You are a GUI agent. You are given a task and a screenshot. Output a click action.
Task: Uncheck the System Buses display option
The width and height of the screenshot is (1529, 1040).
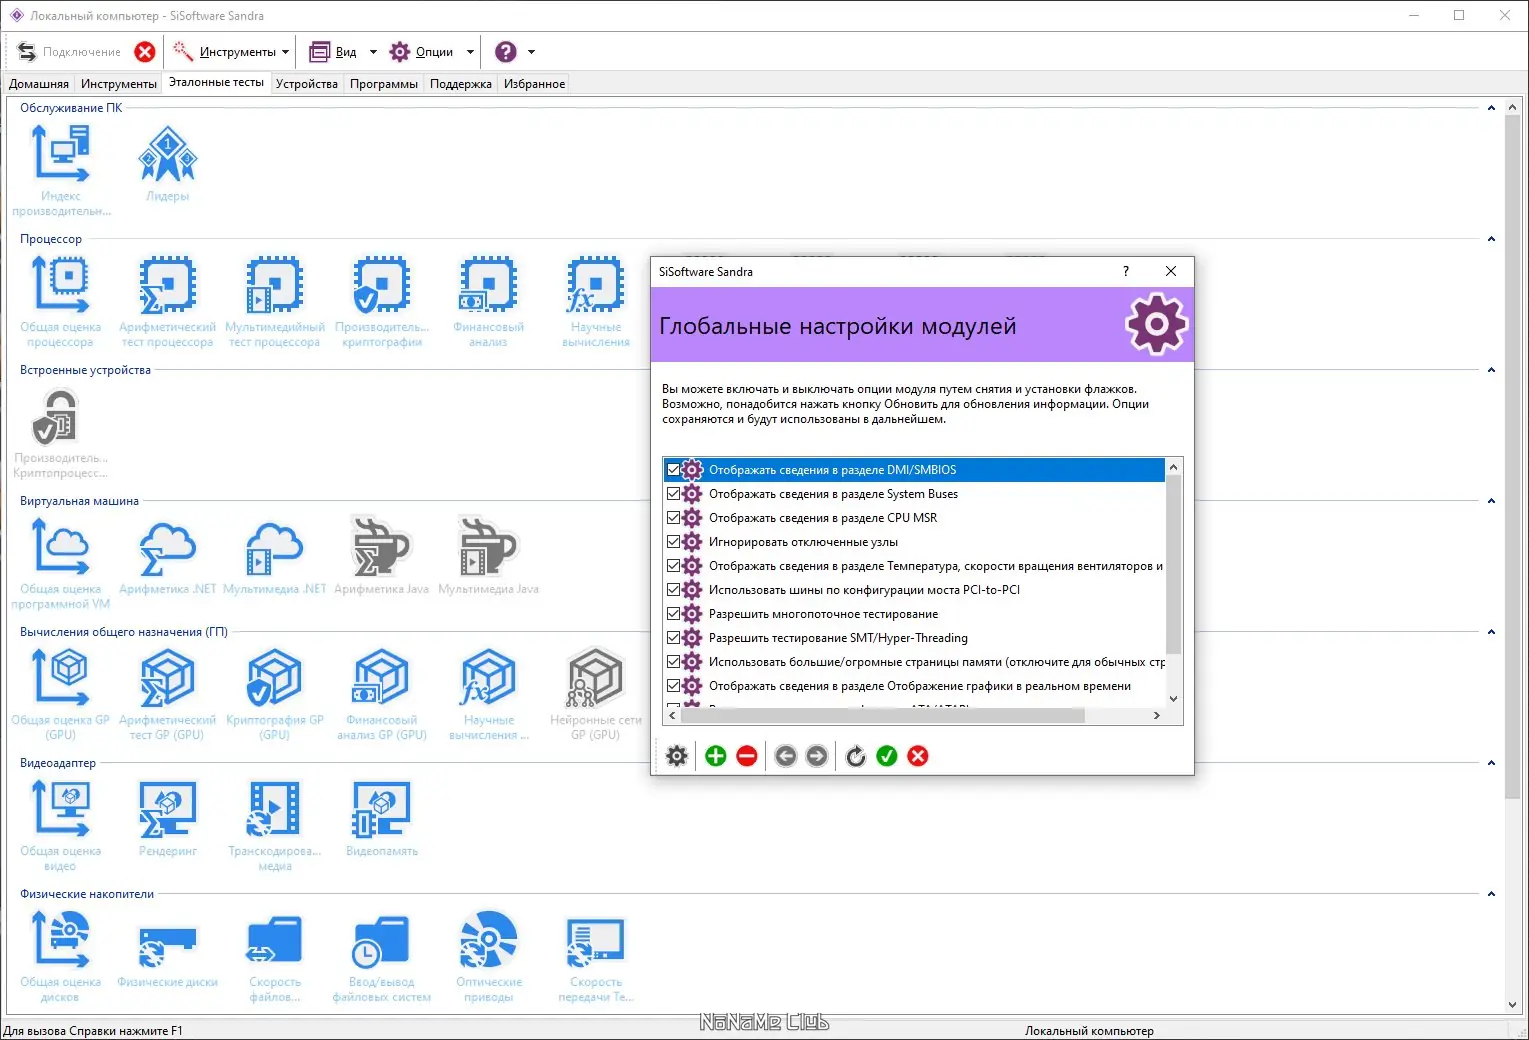coord(673,494)
